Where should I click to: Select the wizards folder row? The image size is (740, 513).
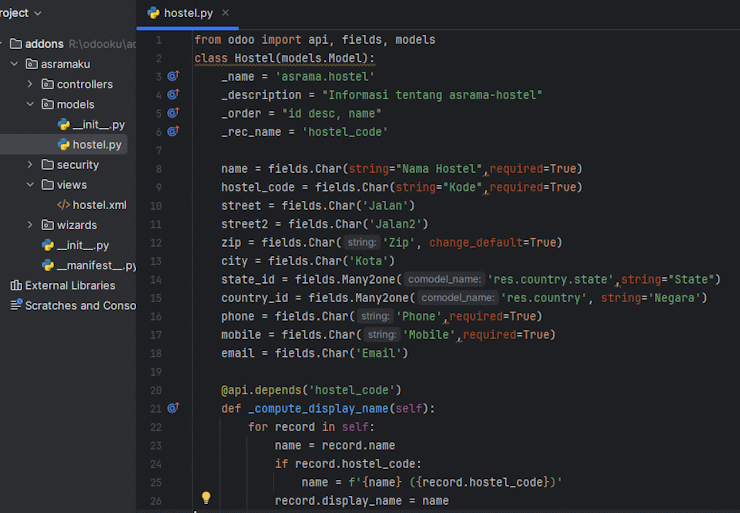tap(68, 225)
